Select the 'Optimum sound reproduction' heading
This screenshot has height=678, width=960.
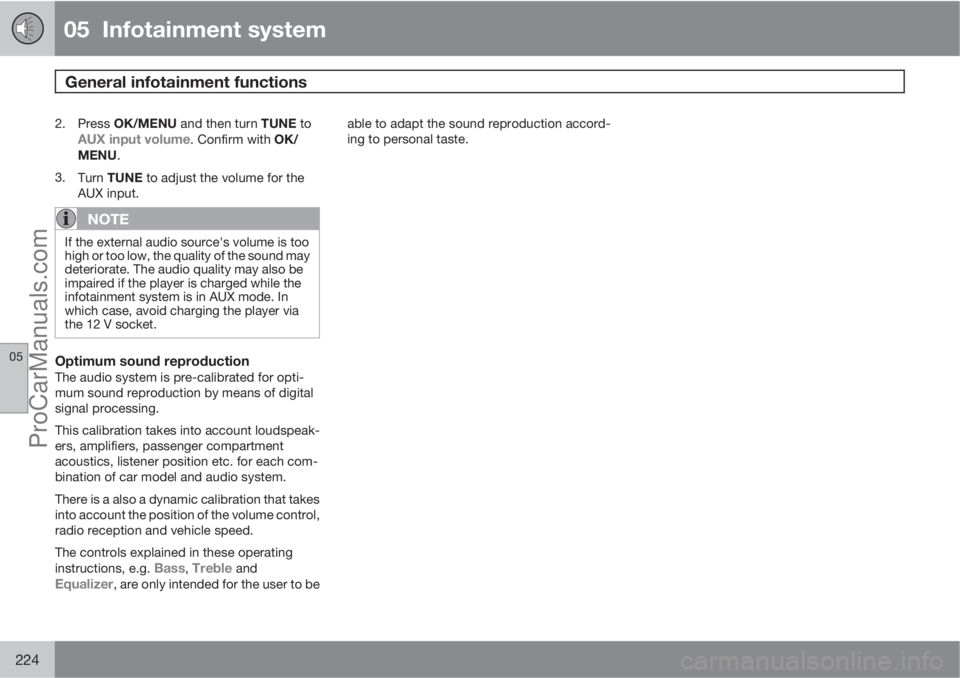(152, 361)
